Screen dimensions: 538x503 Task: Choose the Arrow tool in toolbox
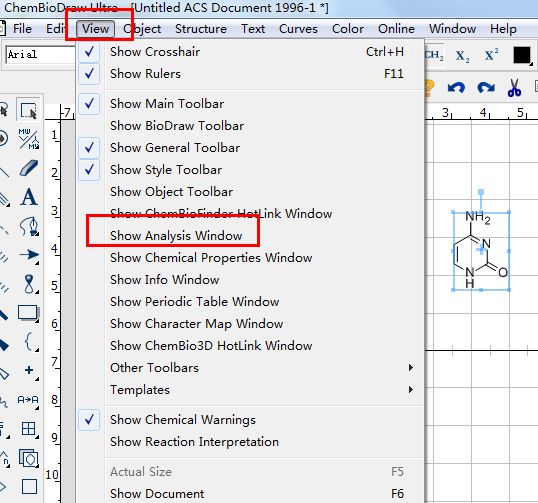point(29,255)
